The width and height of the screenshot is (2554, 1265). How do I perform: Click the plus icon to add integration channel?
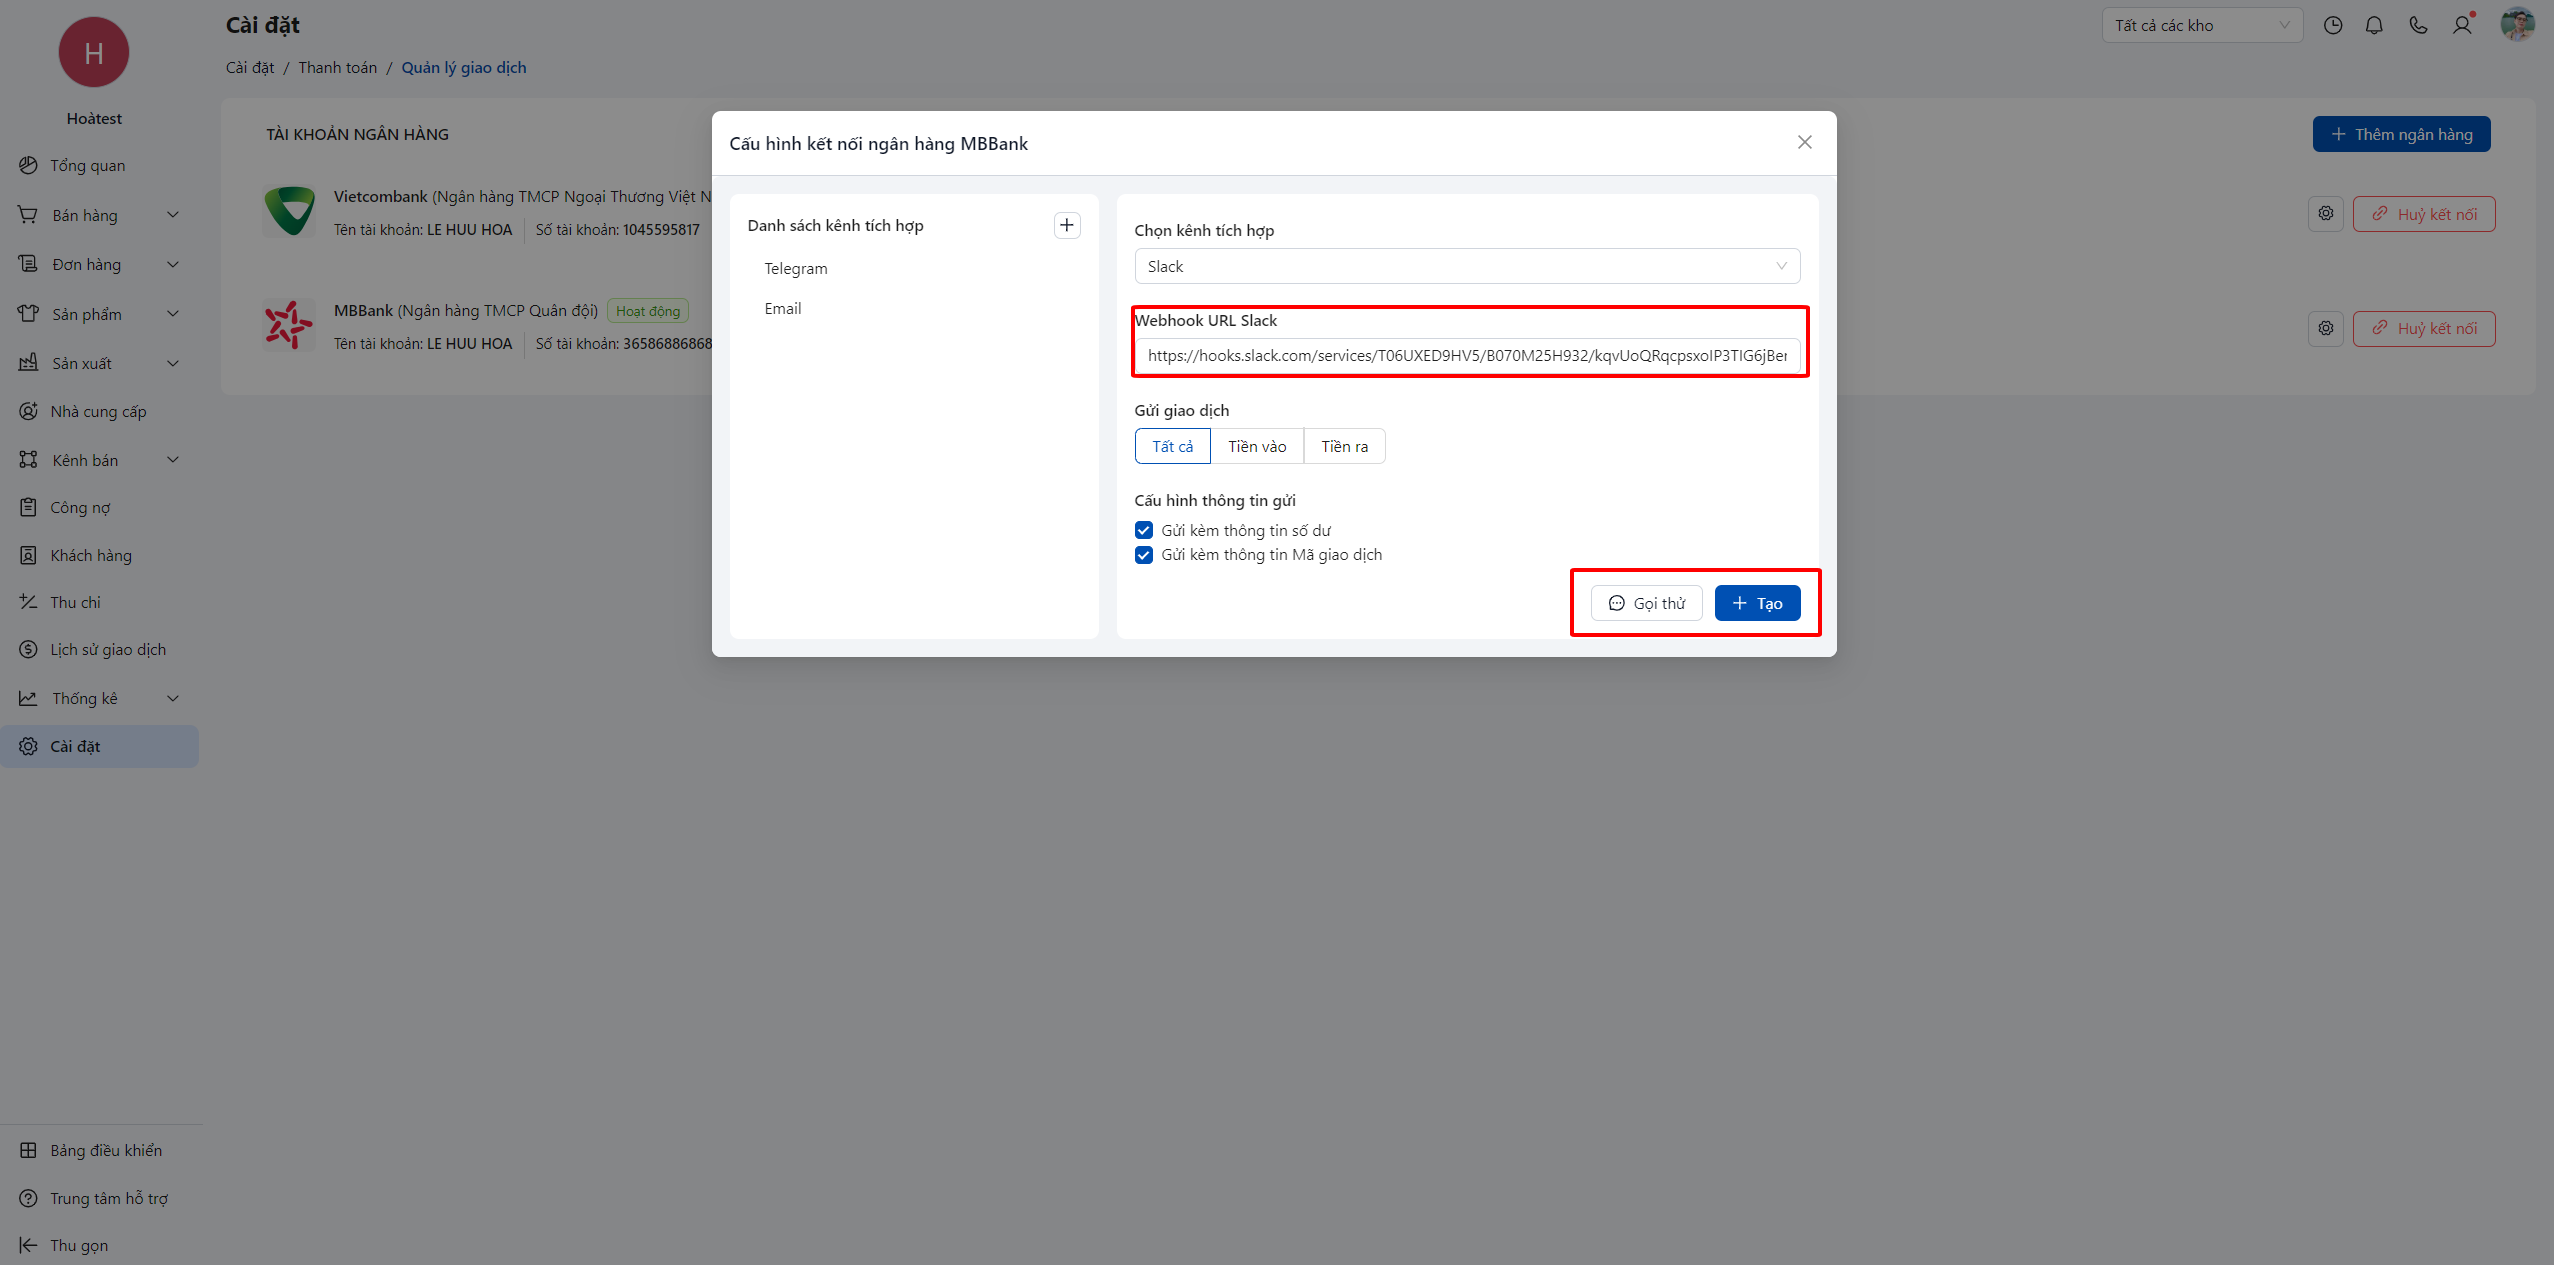(1066, 225)
